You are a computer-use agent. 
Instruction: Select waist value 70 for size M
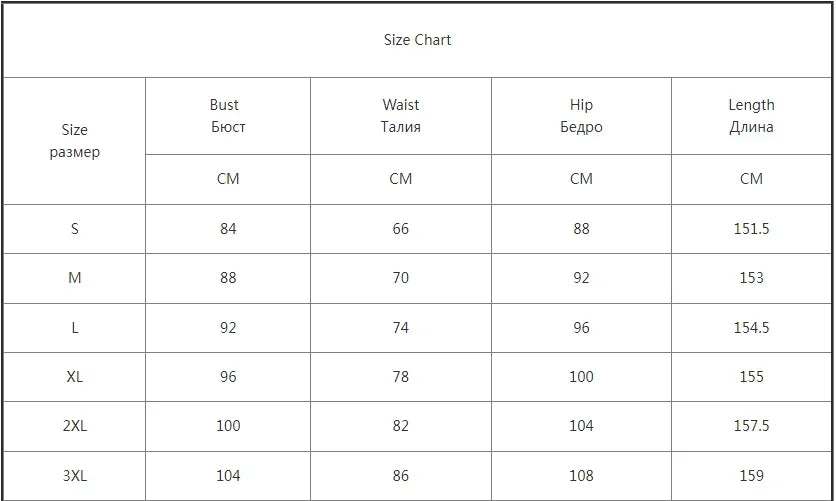tap(400, 278)
